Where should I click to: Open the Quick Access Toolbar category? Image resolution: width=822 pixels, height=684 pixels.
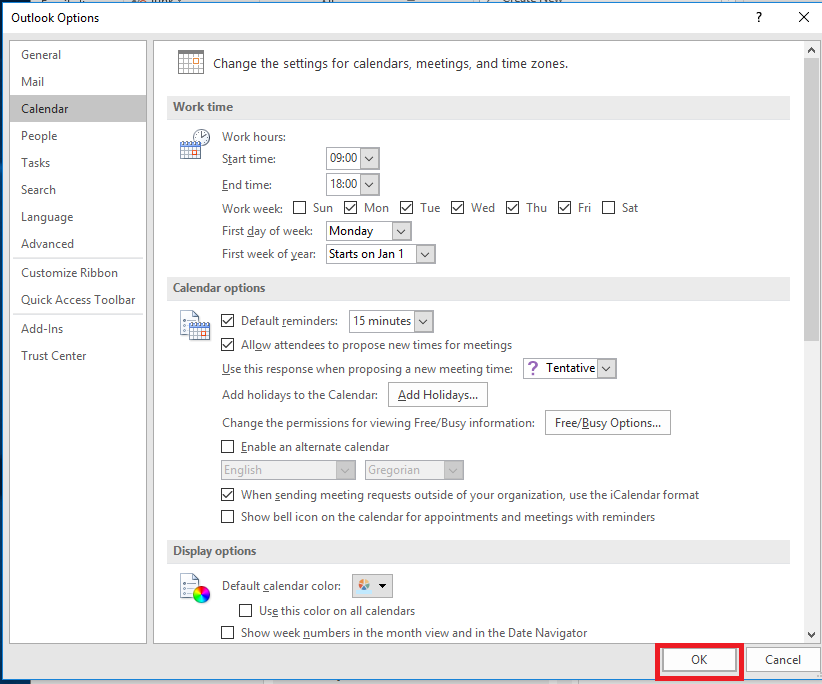(x=78, y=300)
